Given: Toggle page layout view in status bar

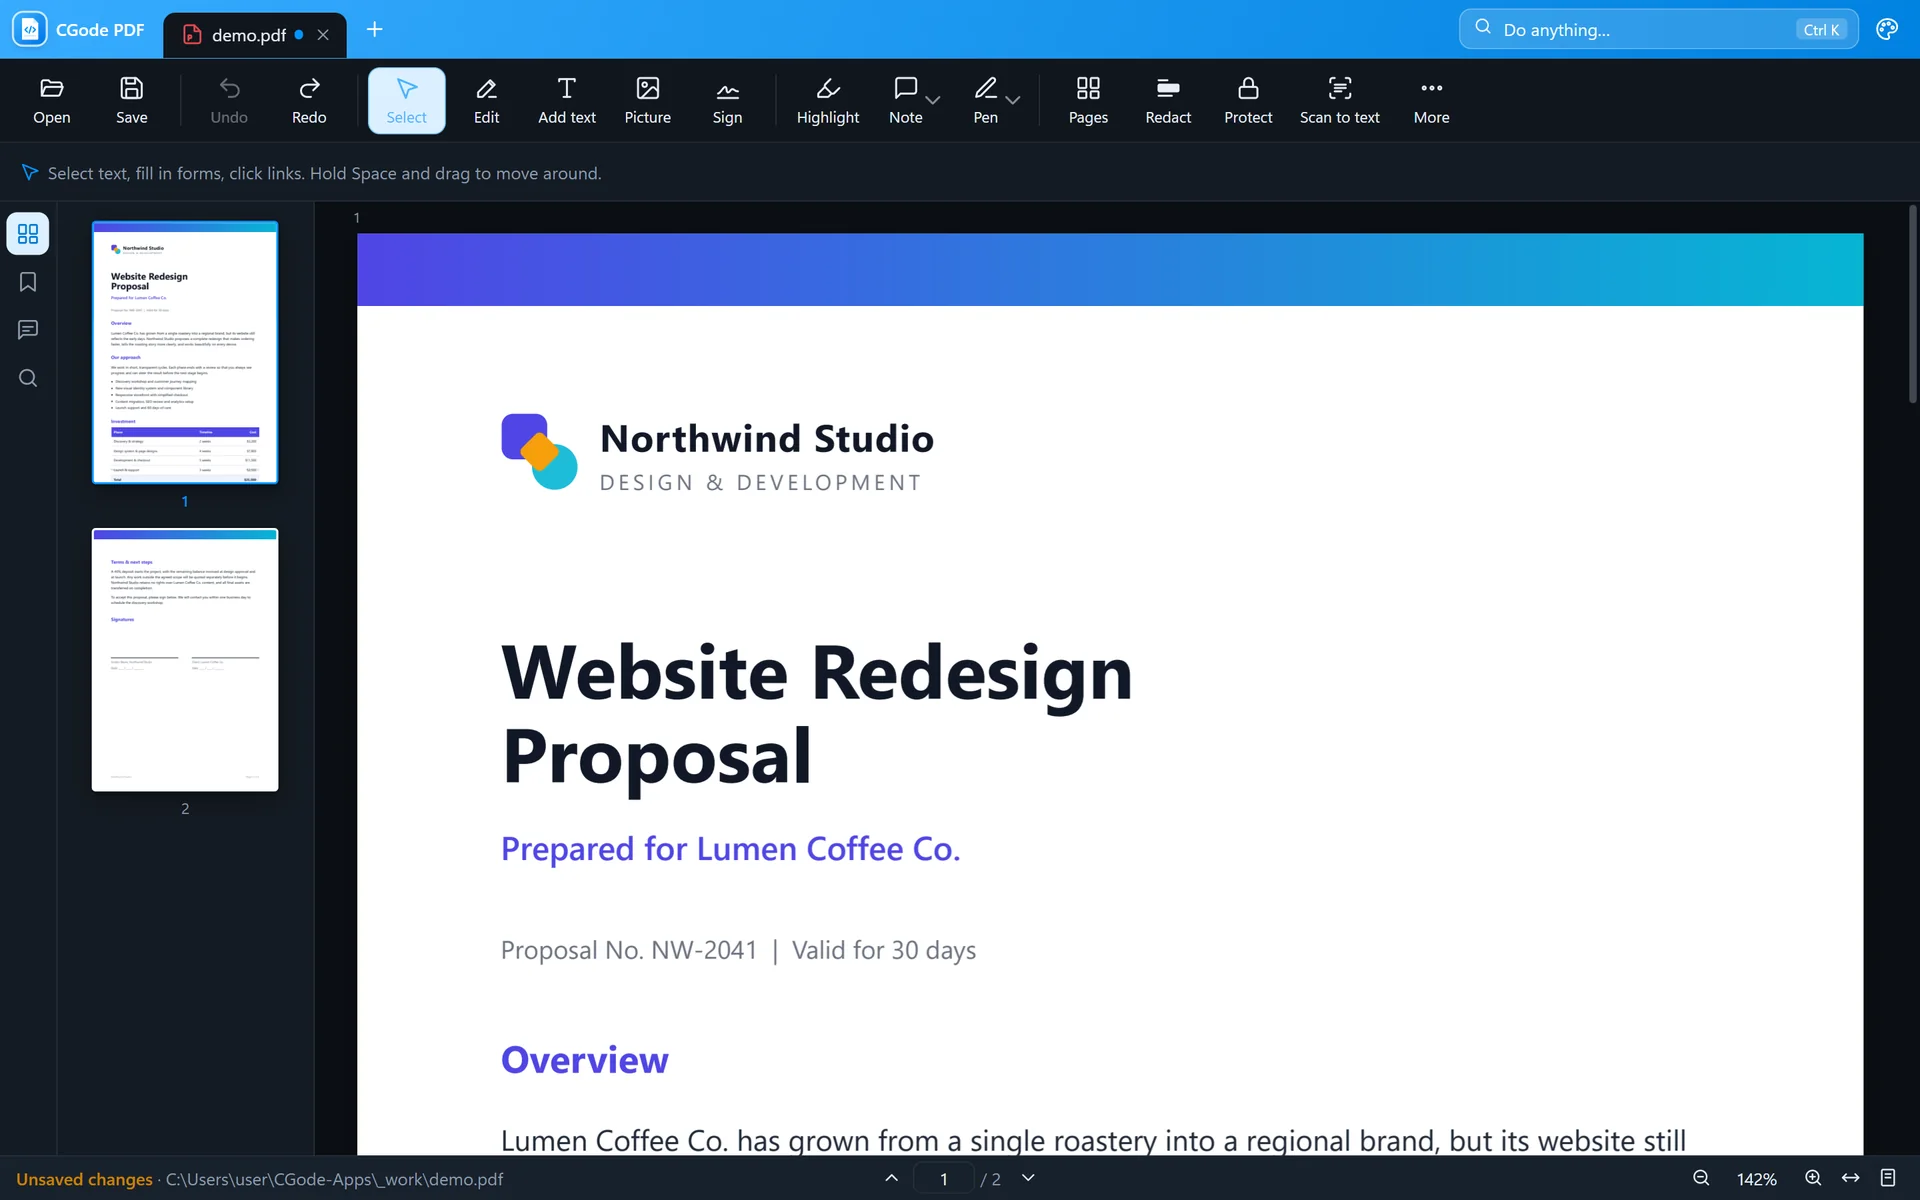Looking at the screenshot, I should [x=1888, y=1178].
